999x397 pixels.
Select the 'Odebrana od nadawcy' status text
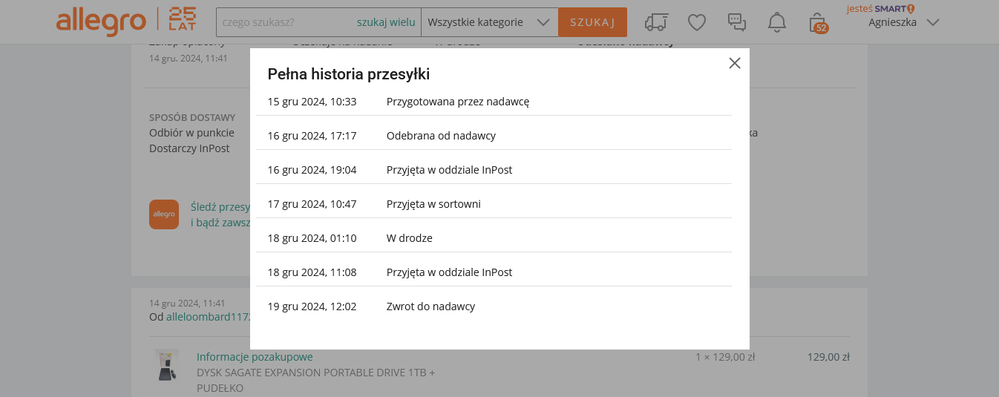point(441,136)
